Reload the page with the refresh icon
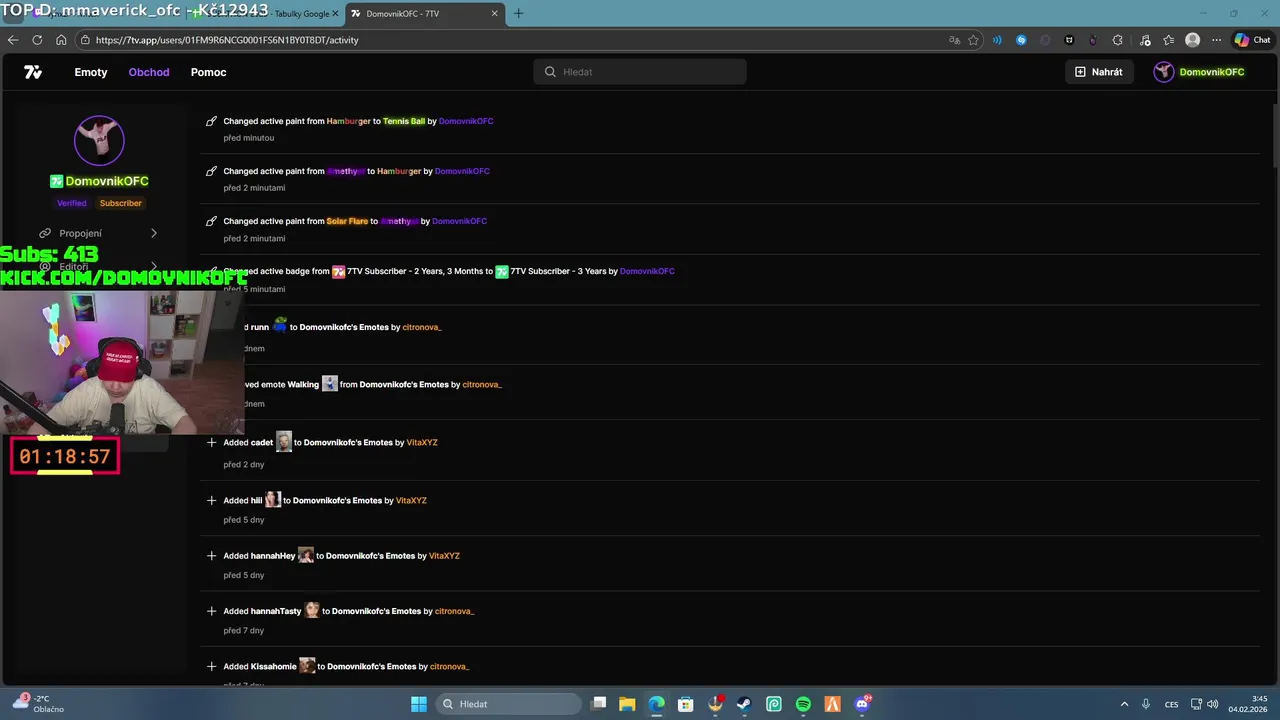Viewport: 1280px width, 720px height. tap(37, 40)
